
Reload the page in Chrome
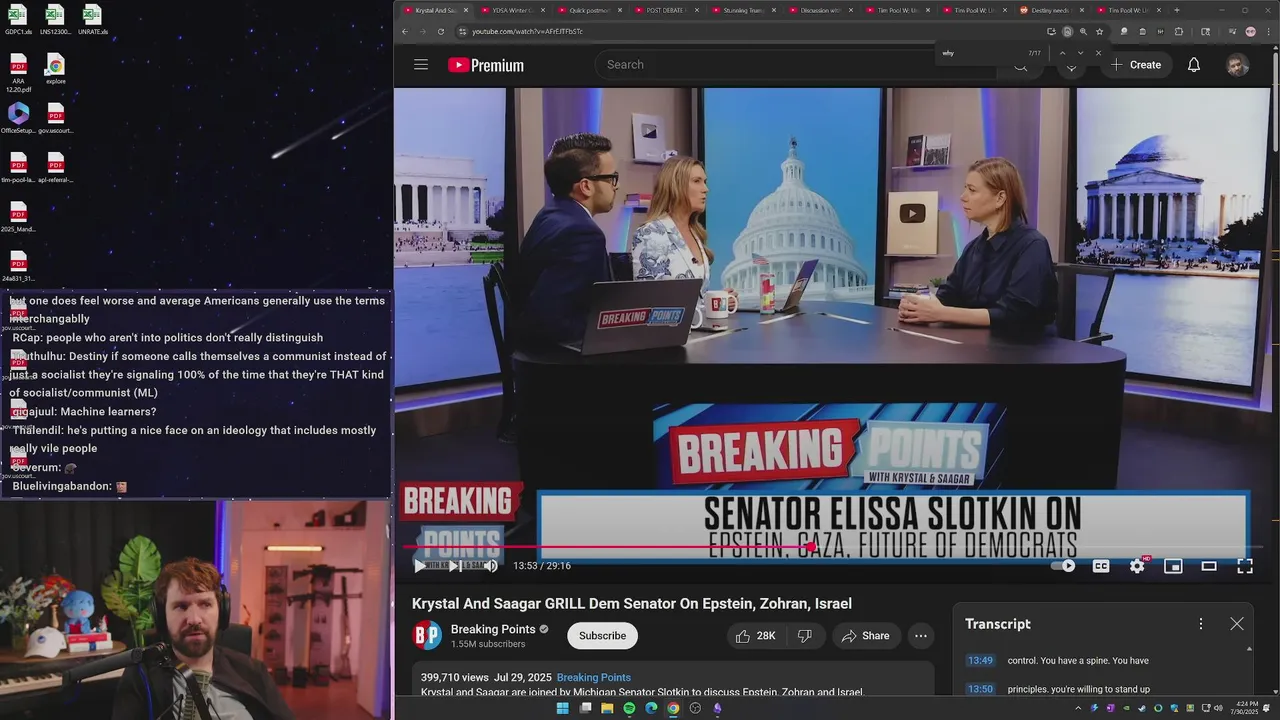pos(440,31)
